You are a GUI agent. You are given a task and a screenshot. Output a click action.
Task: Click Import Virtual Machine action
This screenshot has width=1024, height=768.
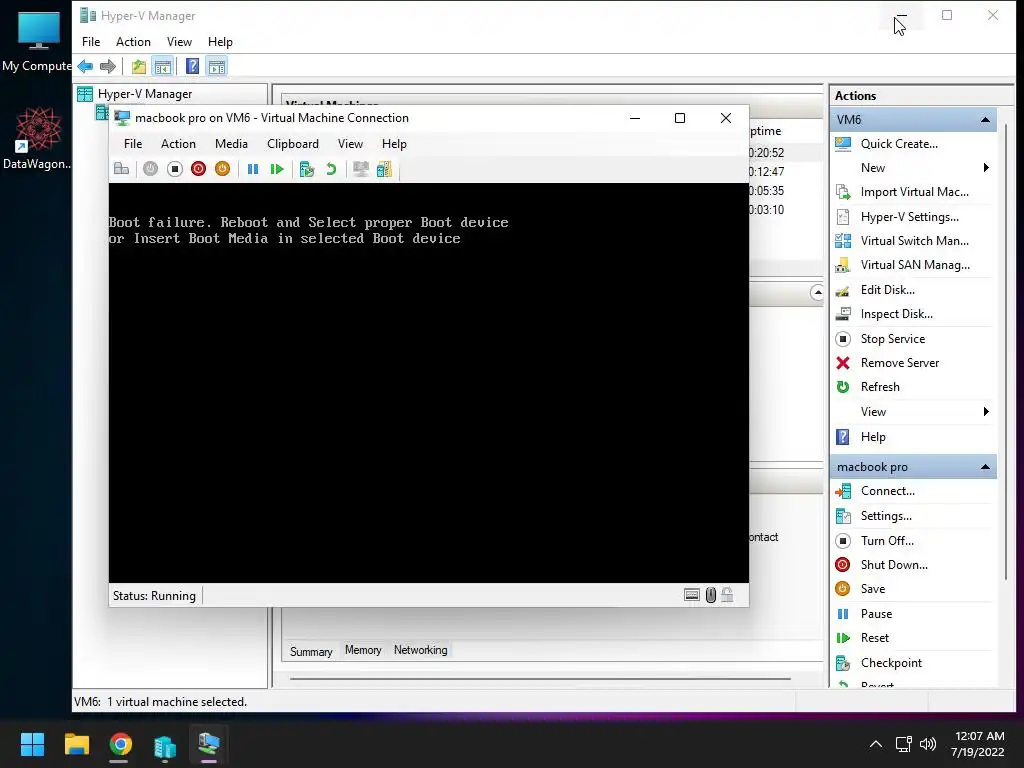[x=912, y=192]
